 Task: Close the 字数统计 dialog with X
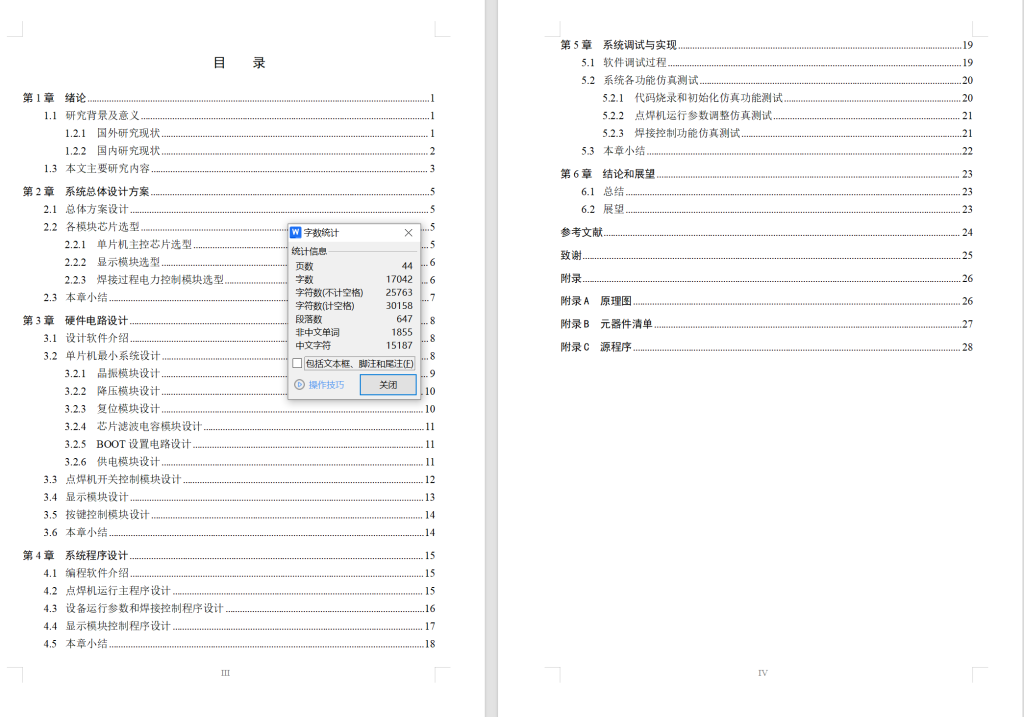click(x=408, y=233)
